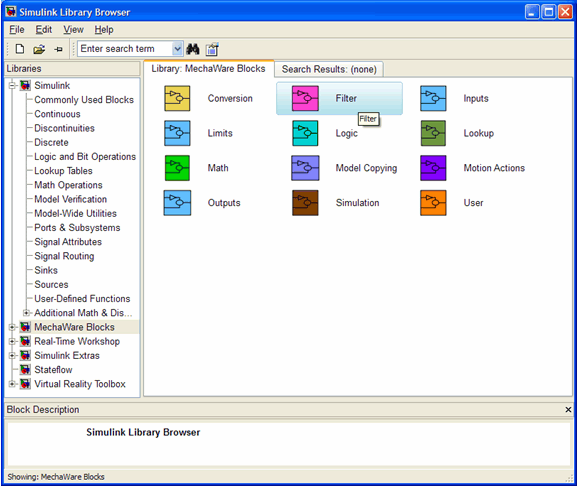This screenshot has height=487, width=578.
Task: Select Sinks in the library tree
Action: point(46,271)
